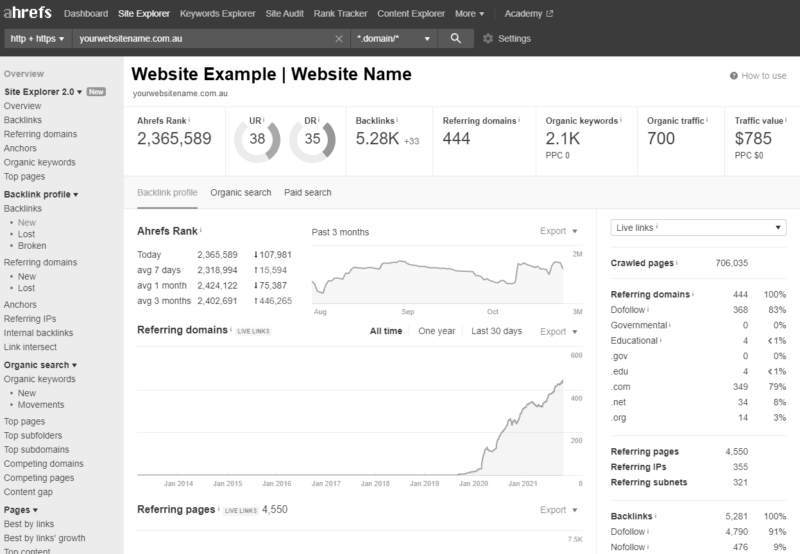Open the More menu dropdown
Image resolution: width=800 pixels, height=554 pixels.
point(469,14)
